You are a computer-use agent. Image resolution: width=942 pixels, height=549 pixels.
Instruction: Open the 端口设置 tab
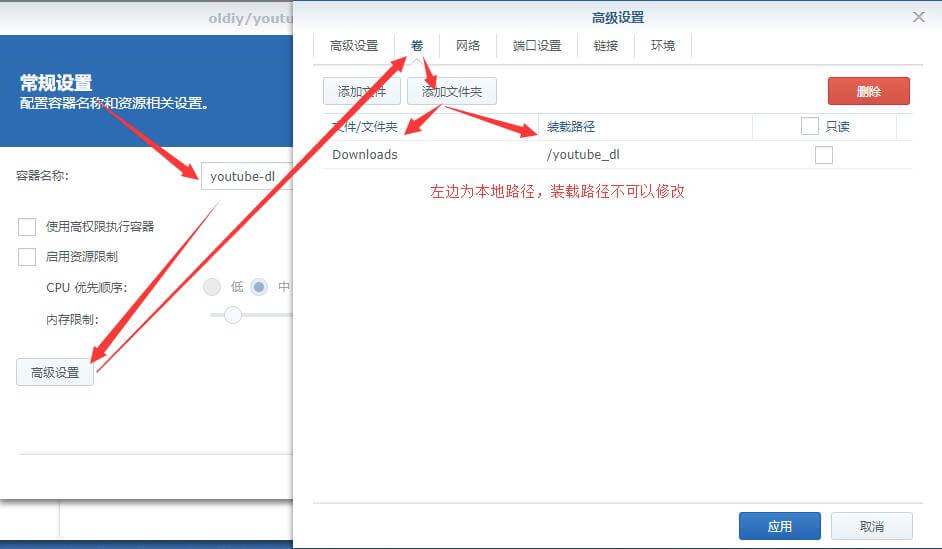(x=537, y=46)
